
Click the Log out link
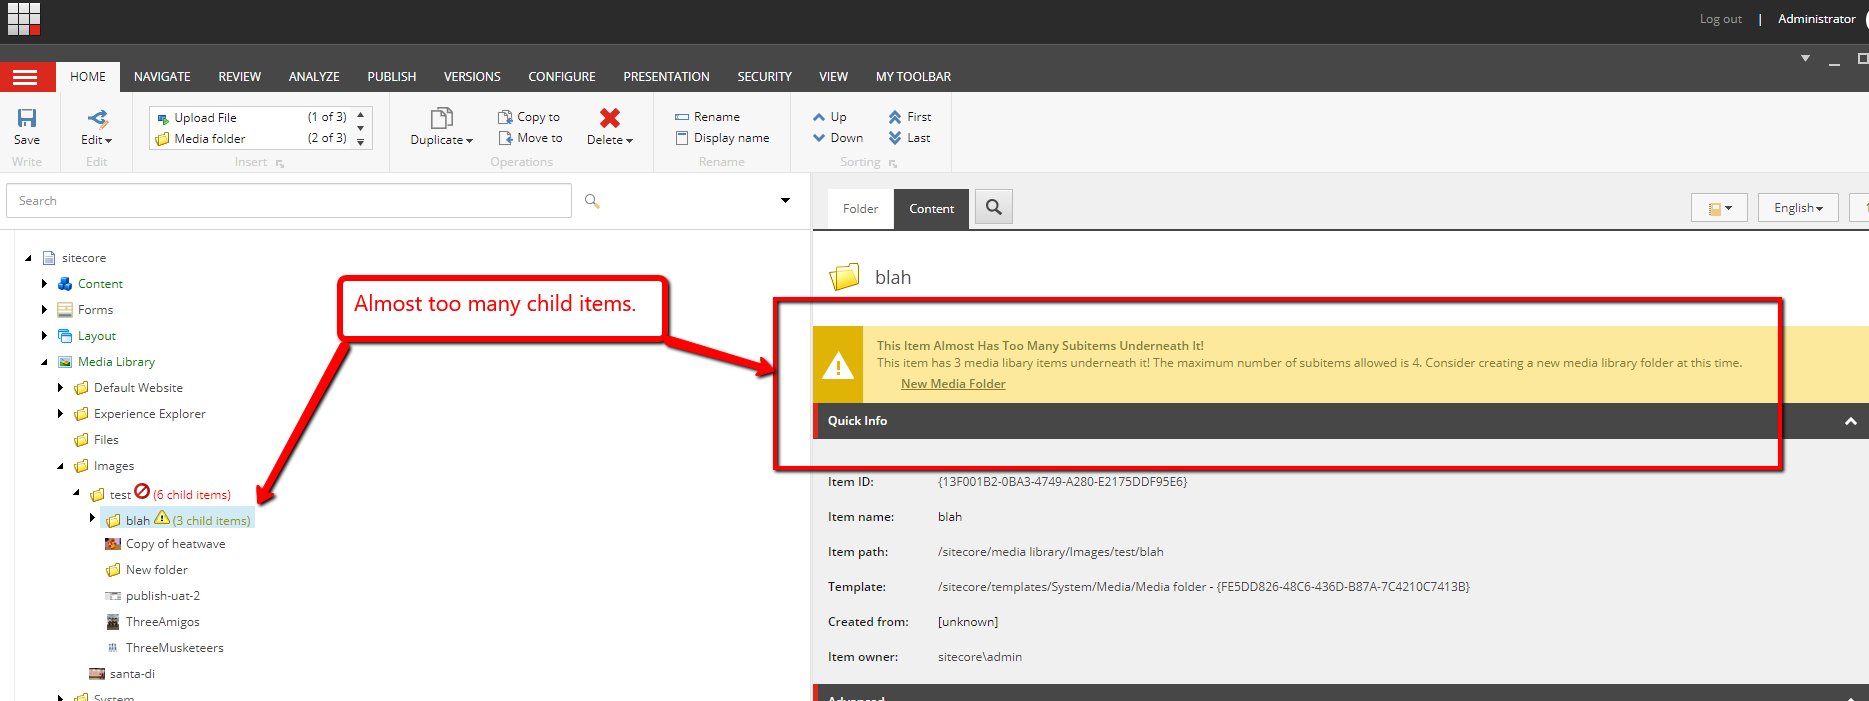pos(1720,19)
